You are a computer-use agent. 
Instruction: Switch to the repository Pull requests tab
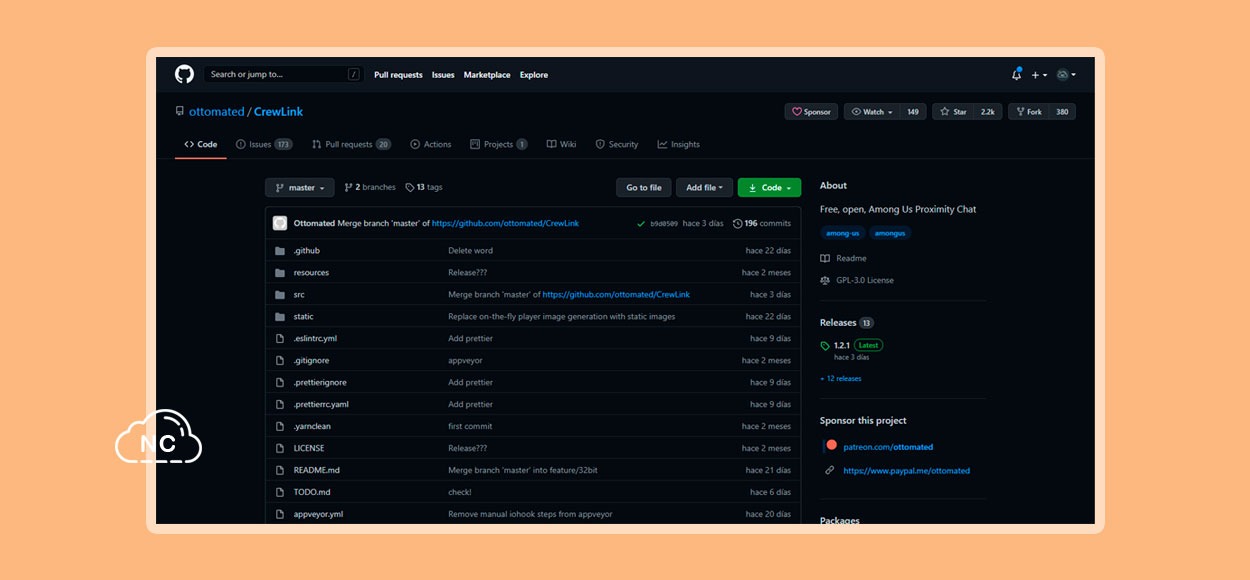coord(351,144)
